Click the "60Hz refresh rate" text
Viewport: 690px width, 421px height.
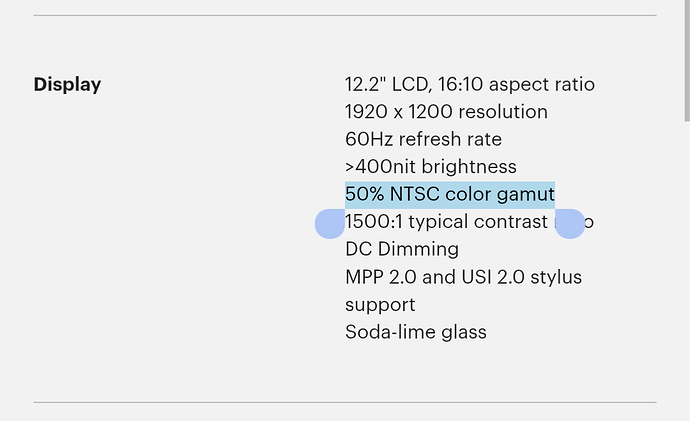[423, 139]
